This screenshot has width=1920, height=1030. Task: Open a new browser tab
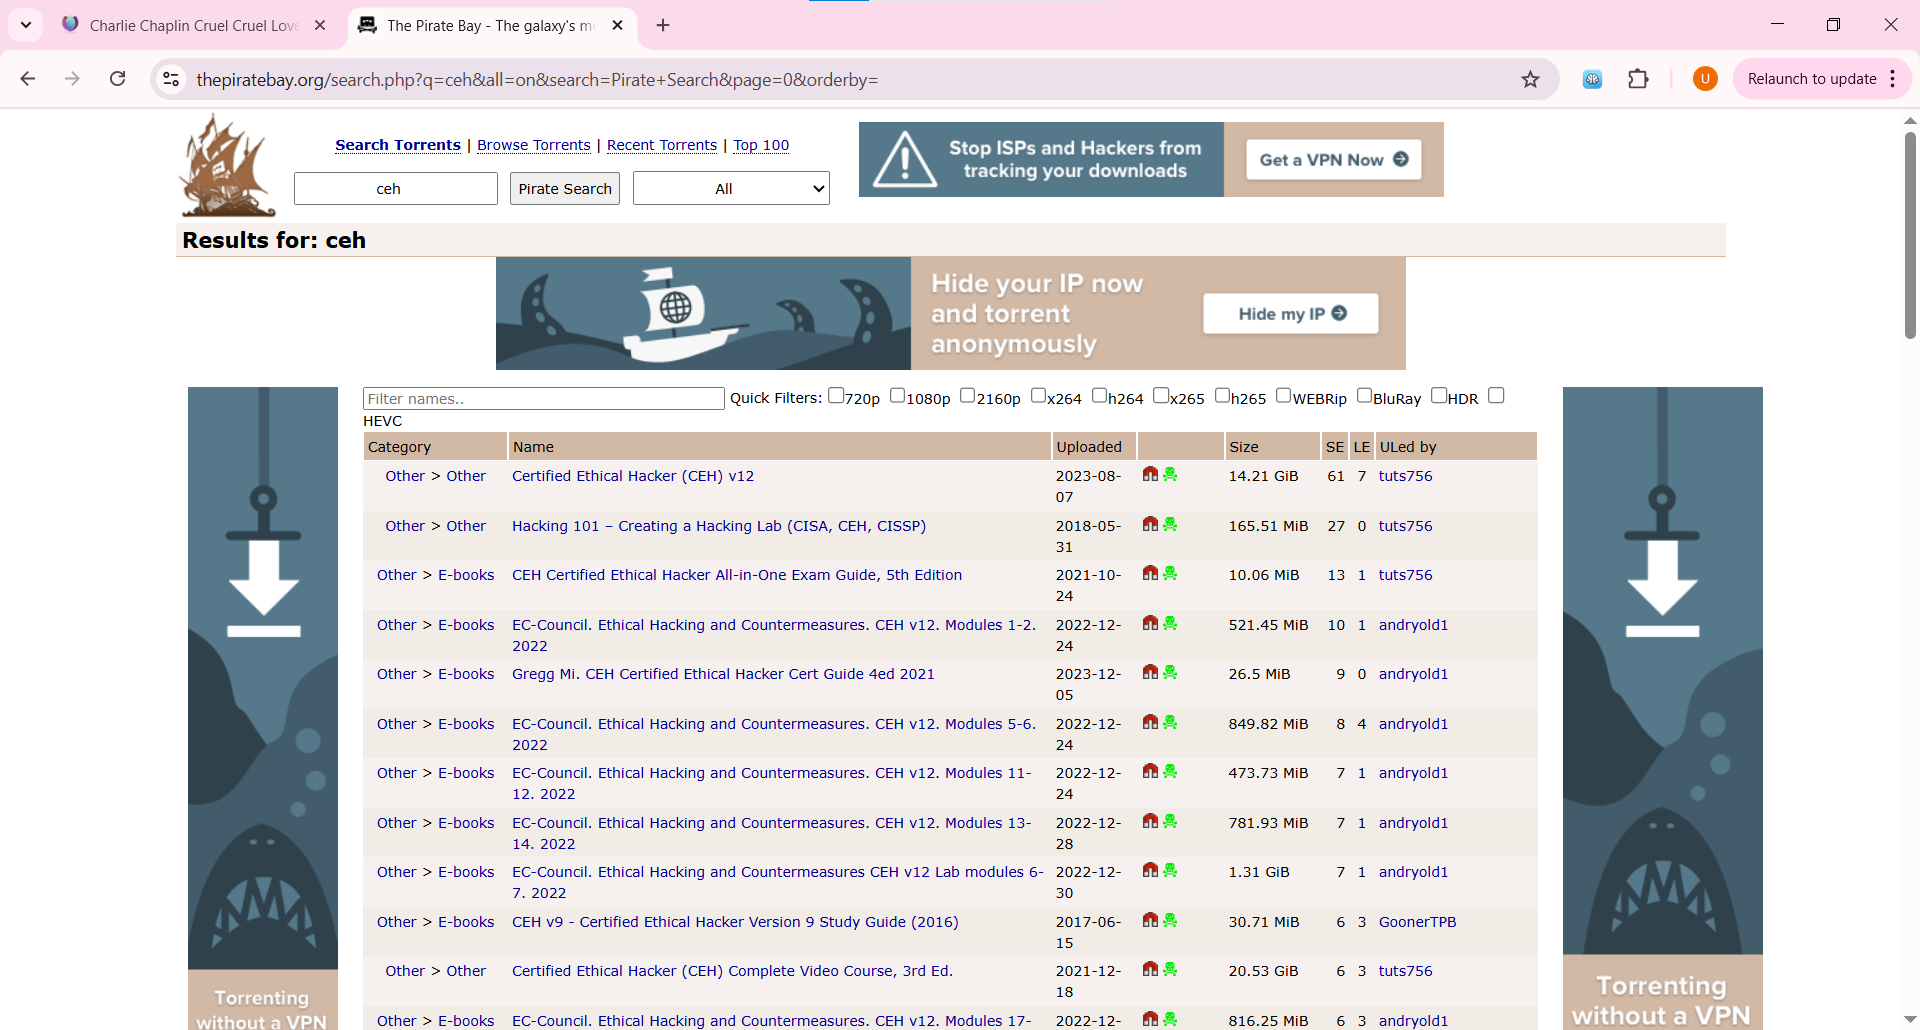click(663, 25)
